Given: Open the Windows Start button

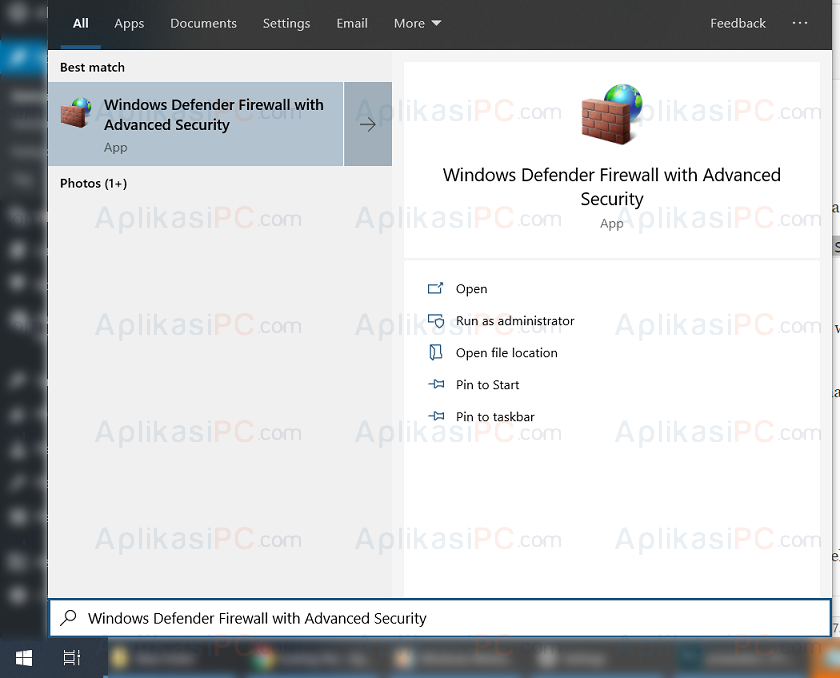Looking at the screenshot, I should [24, 658].
